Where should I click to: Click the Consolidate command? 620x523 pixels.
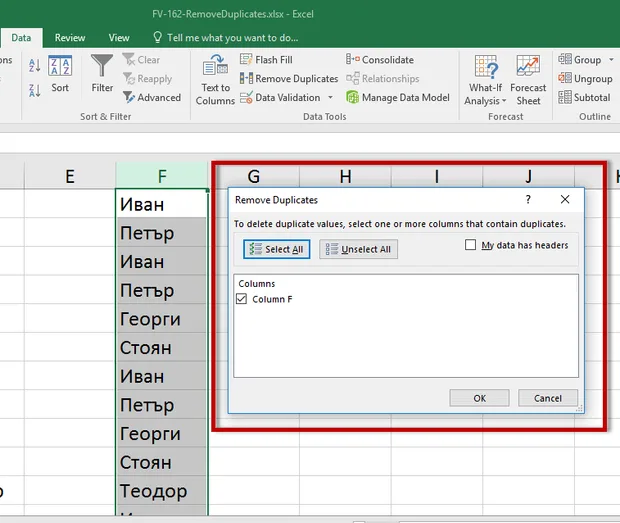click(380, 60)
